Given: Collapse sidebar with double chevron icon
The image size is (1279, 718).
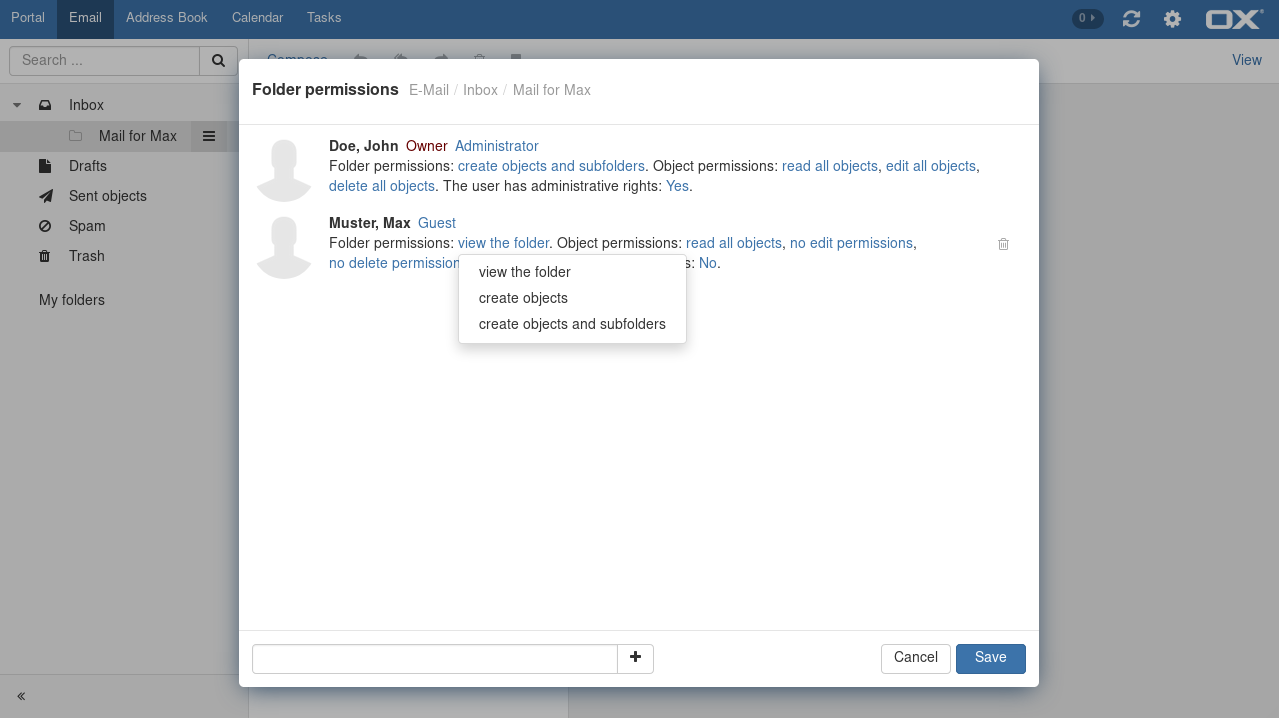Looking at the screenshot, I should [x=21, y=696].
